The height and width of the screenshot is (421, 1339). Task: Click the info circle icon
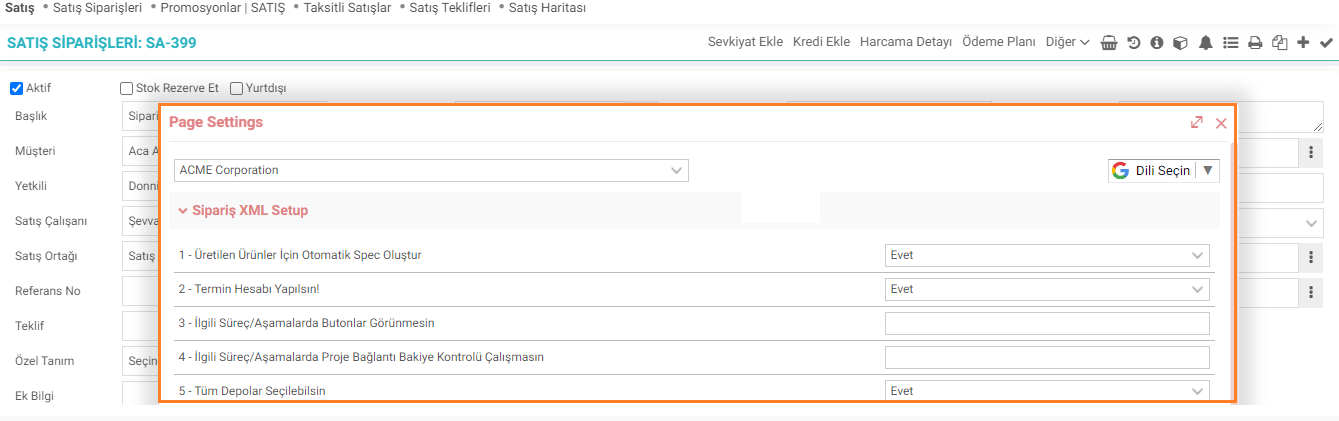pyautogui.click(x=1157, y=43)
